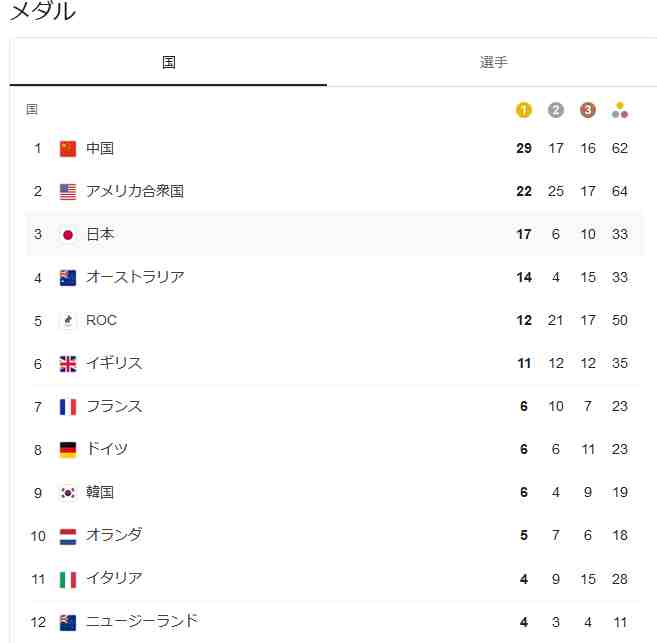
Task: Click the ROC flag icon
Action: (x=68, y=321)
